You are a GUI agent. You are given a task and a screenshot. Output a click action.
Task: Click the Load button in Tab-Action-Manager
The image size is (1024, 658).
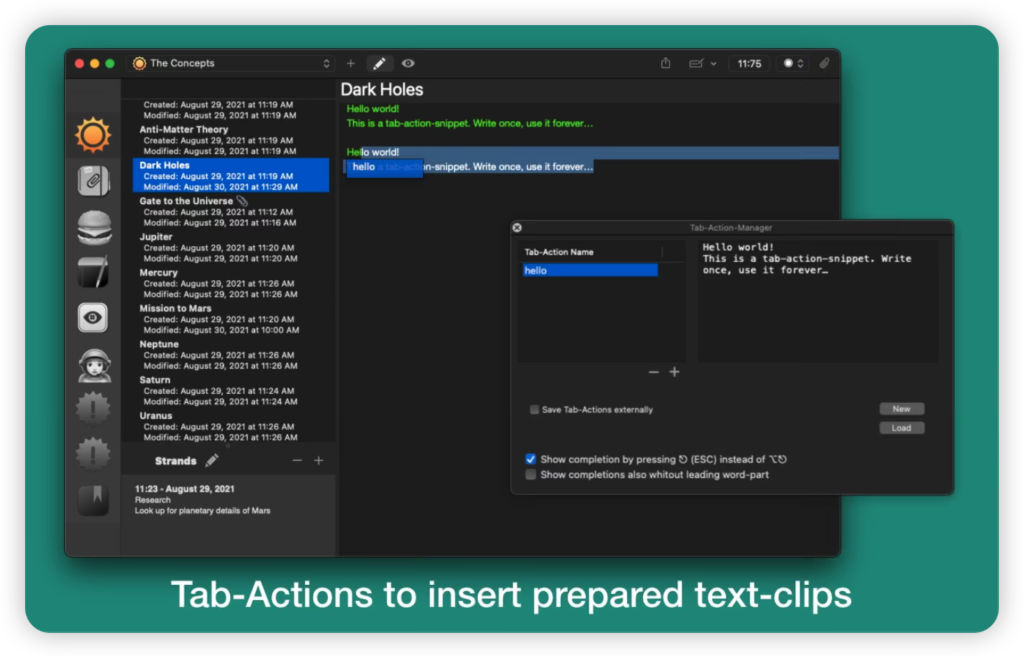pos(901,428)
